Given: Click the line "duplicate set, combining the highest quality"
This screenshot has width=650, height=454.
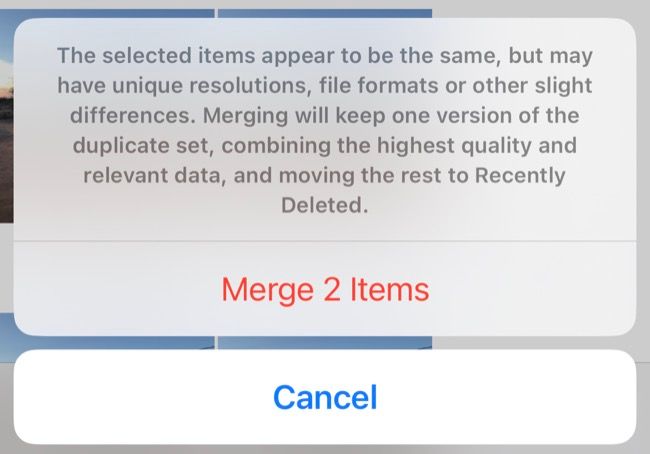Looking at the screenshot, I should coord(325,146).
